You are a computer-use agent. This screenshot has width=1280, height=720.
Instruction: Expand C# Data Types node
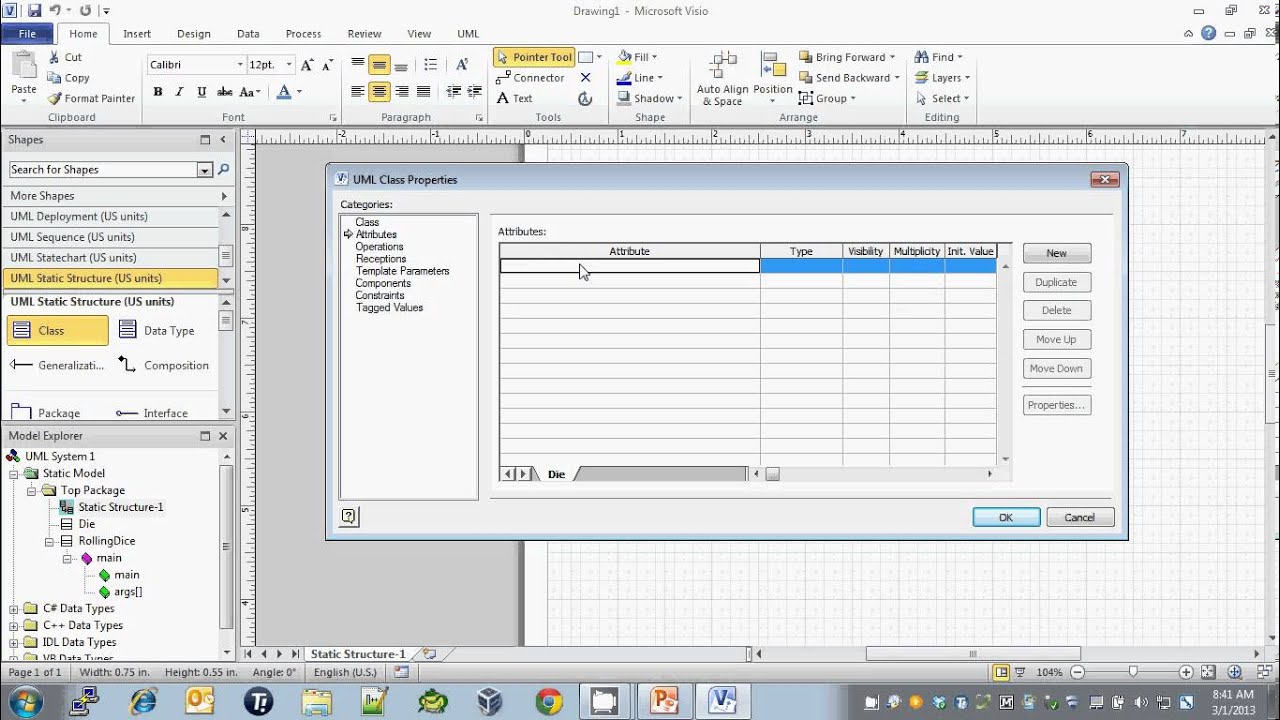click(14, 608)
